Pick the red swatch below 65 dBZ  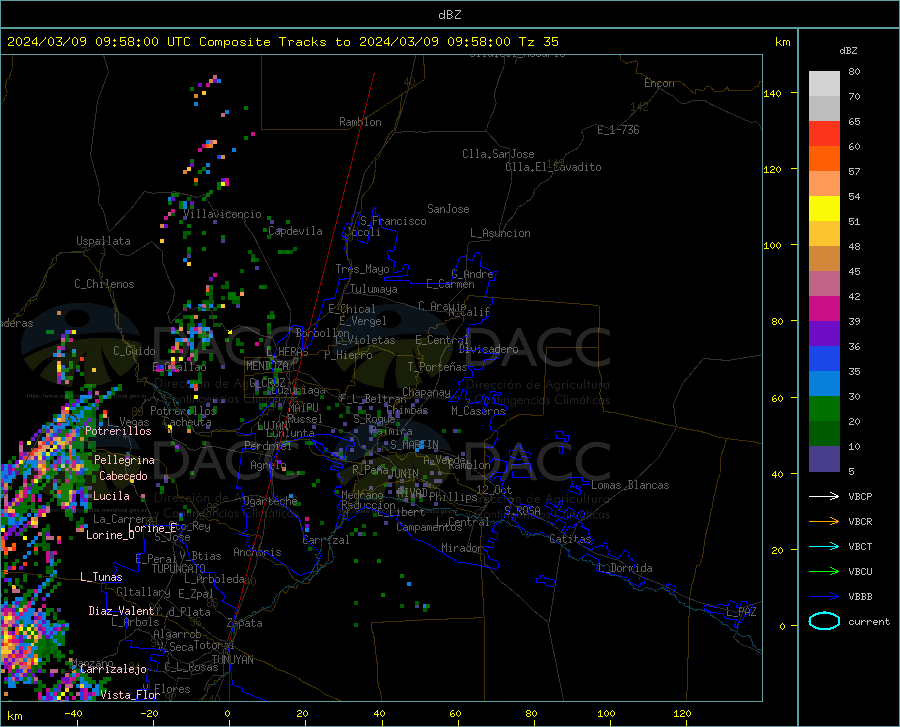824,134
